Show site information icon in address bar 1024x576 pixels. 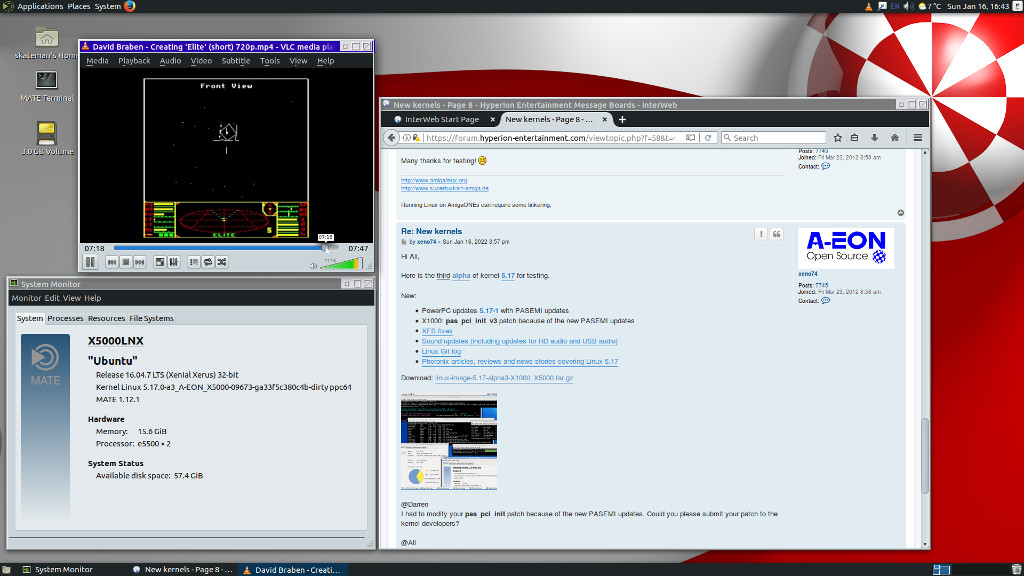click(406, 138)
